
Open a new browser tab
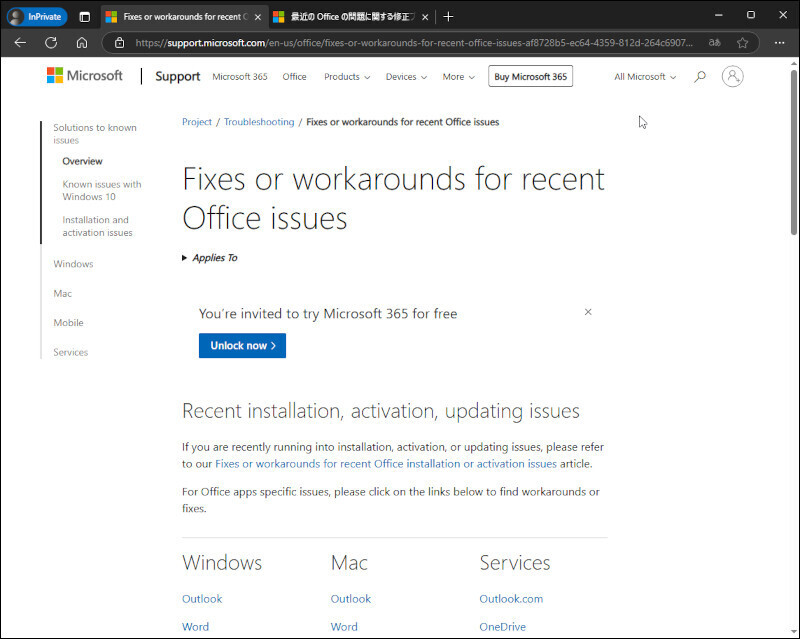tap(448, 17)
